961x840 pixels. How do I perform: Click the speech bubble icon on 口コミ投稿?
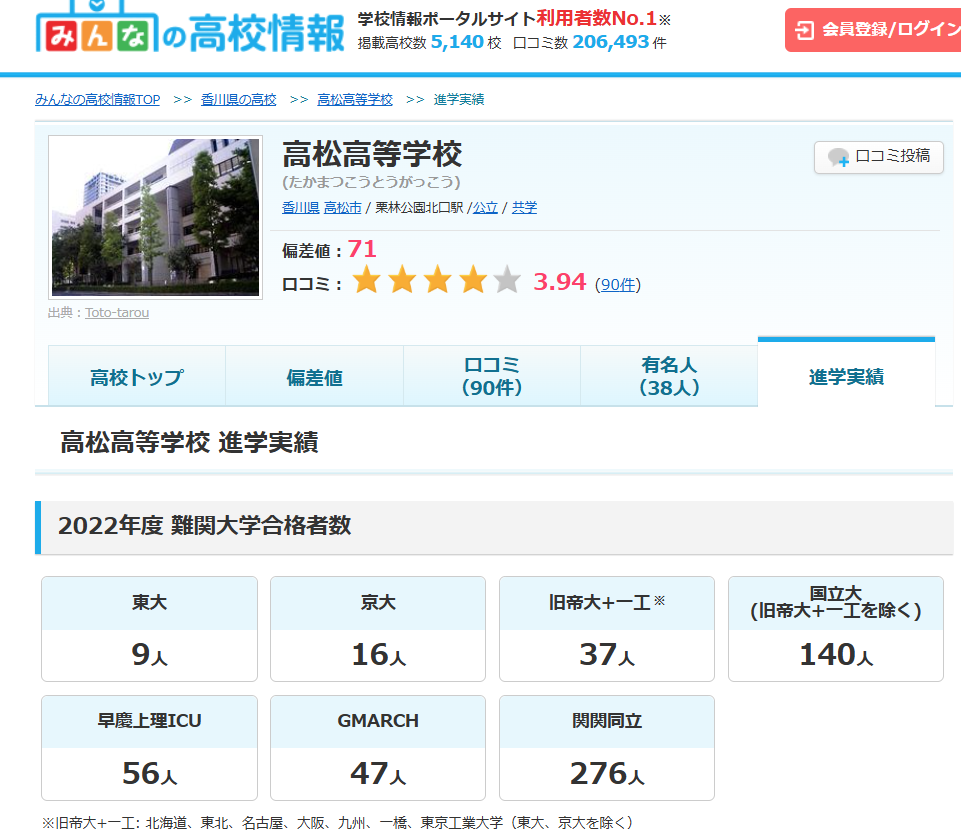(838, 157)
